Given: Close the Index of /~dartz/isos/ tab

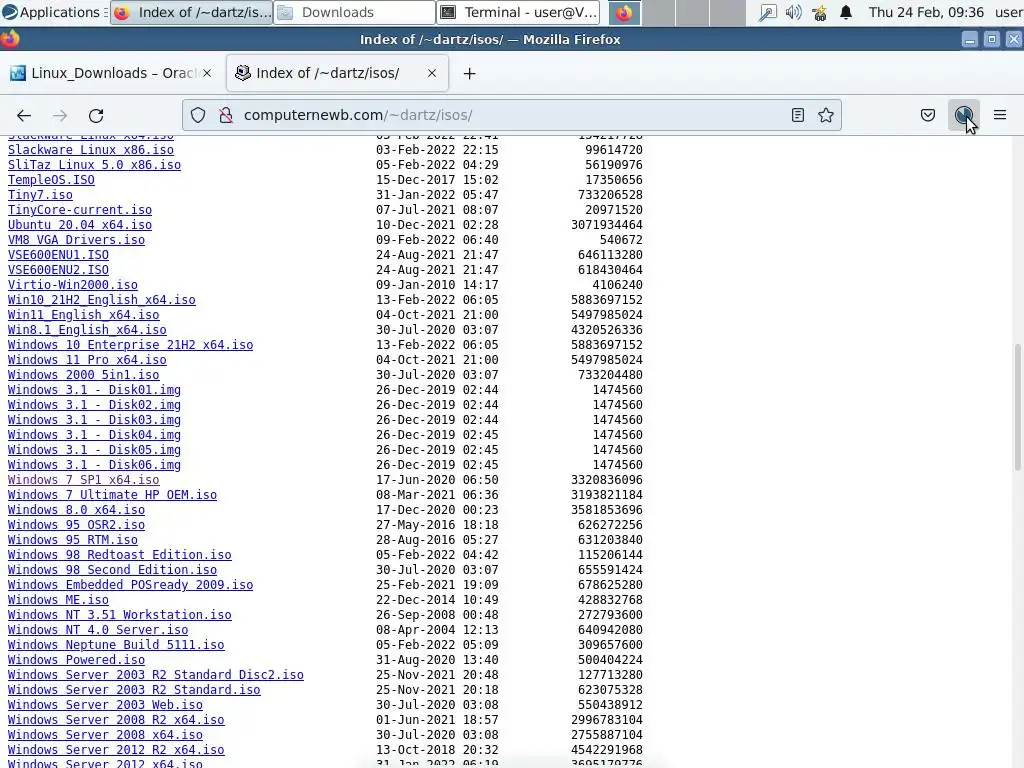Looking at the screenshot, I should 432,73.
